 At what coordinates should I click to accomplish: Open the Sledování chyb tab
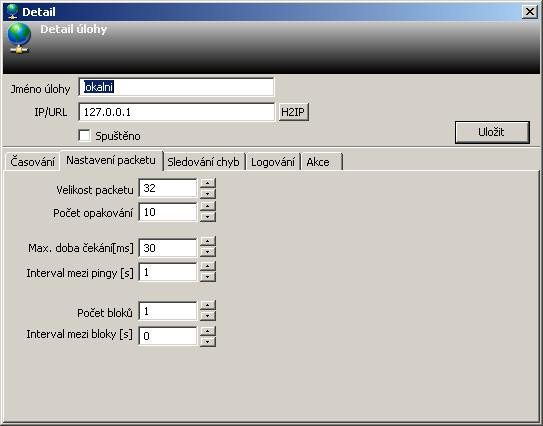(204, 162)
